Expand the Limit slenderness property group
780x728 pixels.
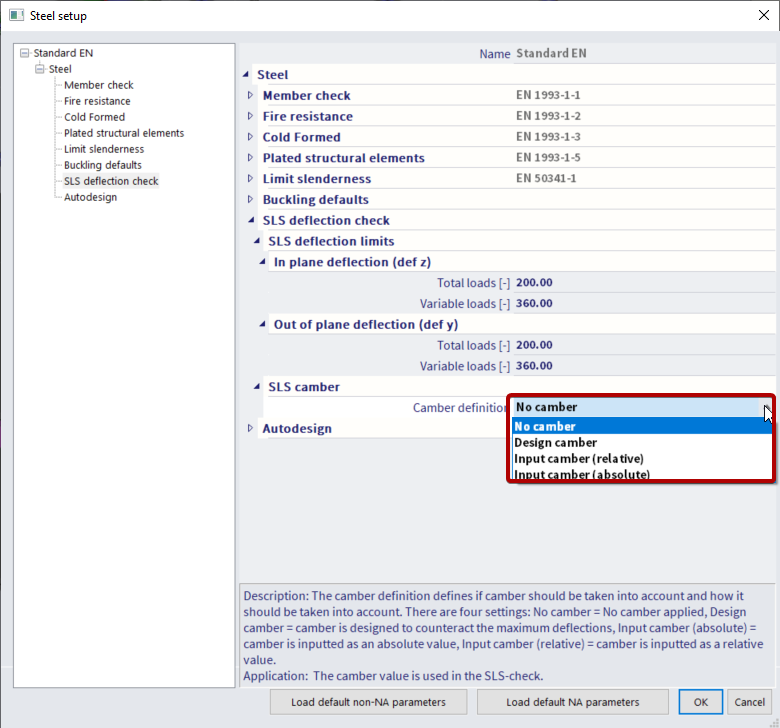click(251, 179)
